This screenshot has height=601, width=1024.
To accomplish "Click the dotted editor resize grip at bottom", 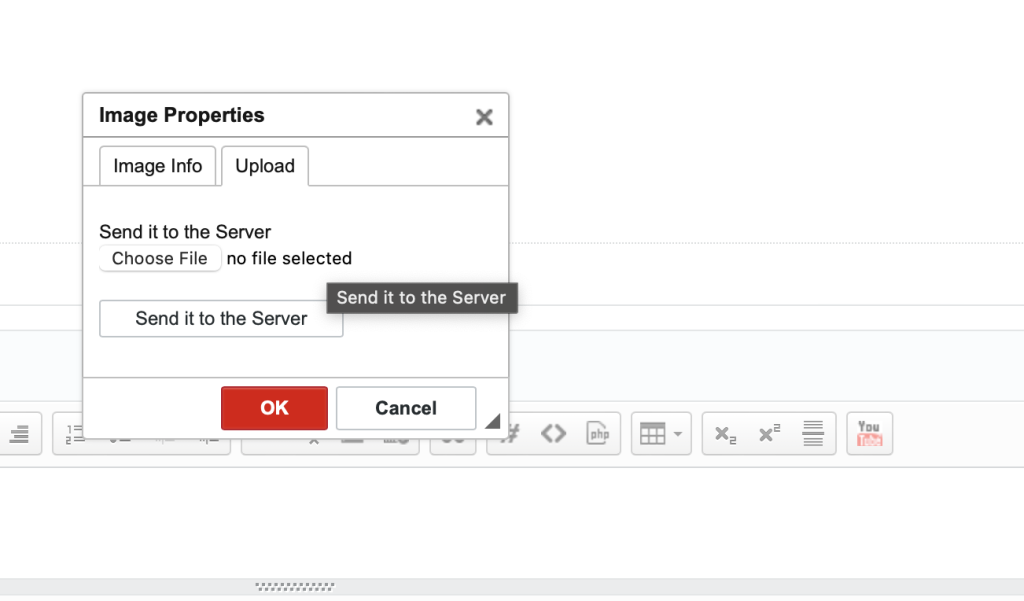I will coord(295,587).
